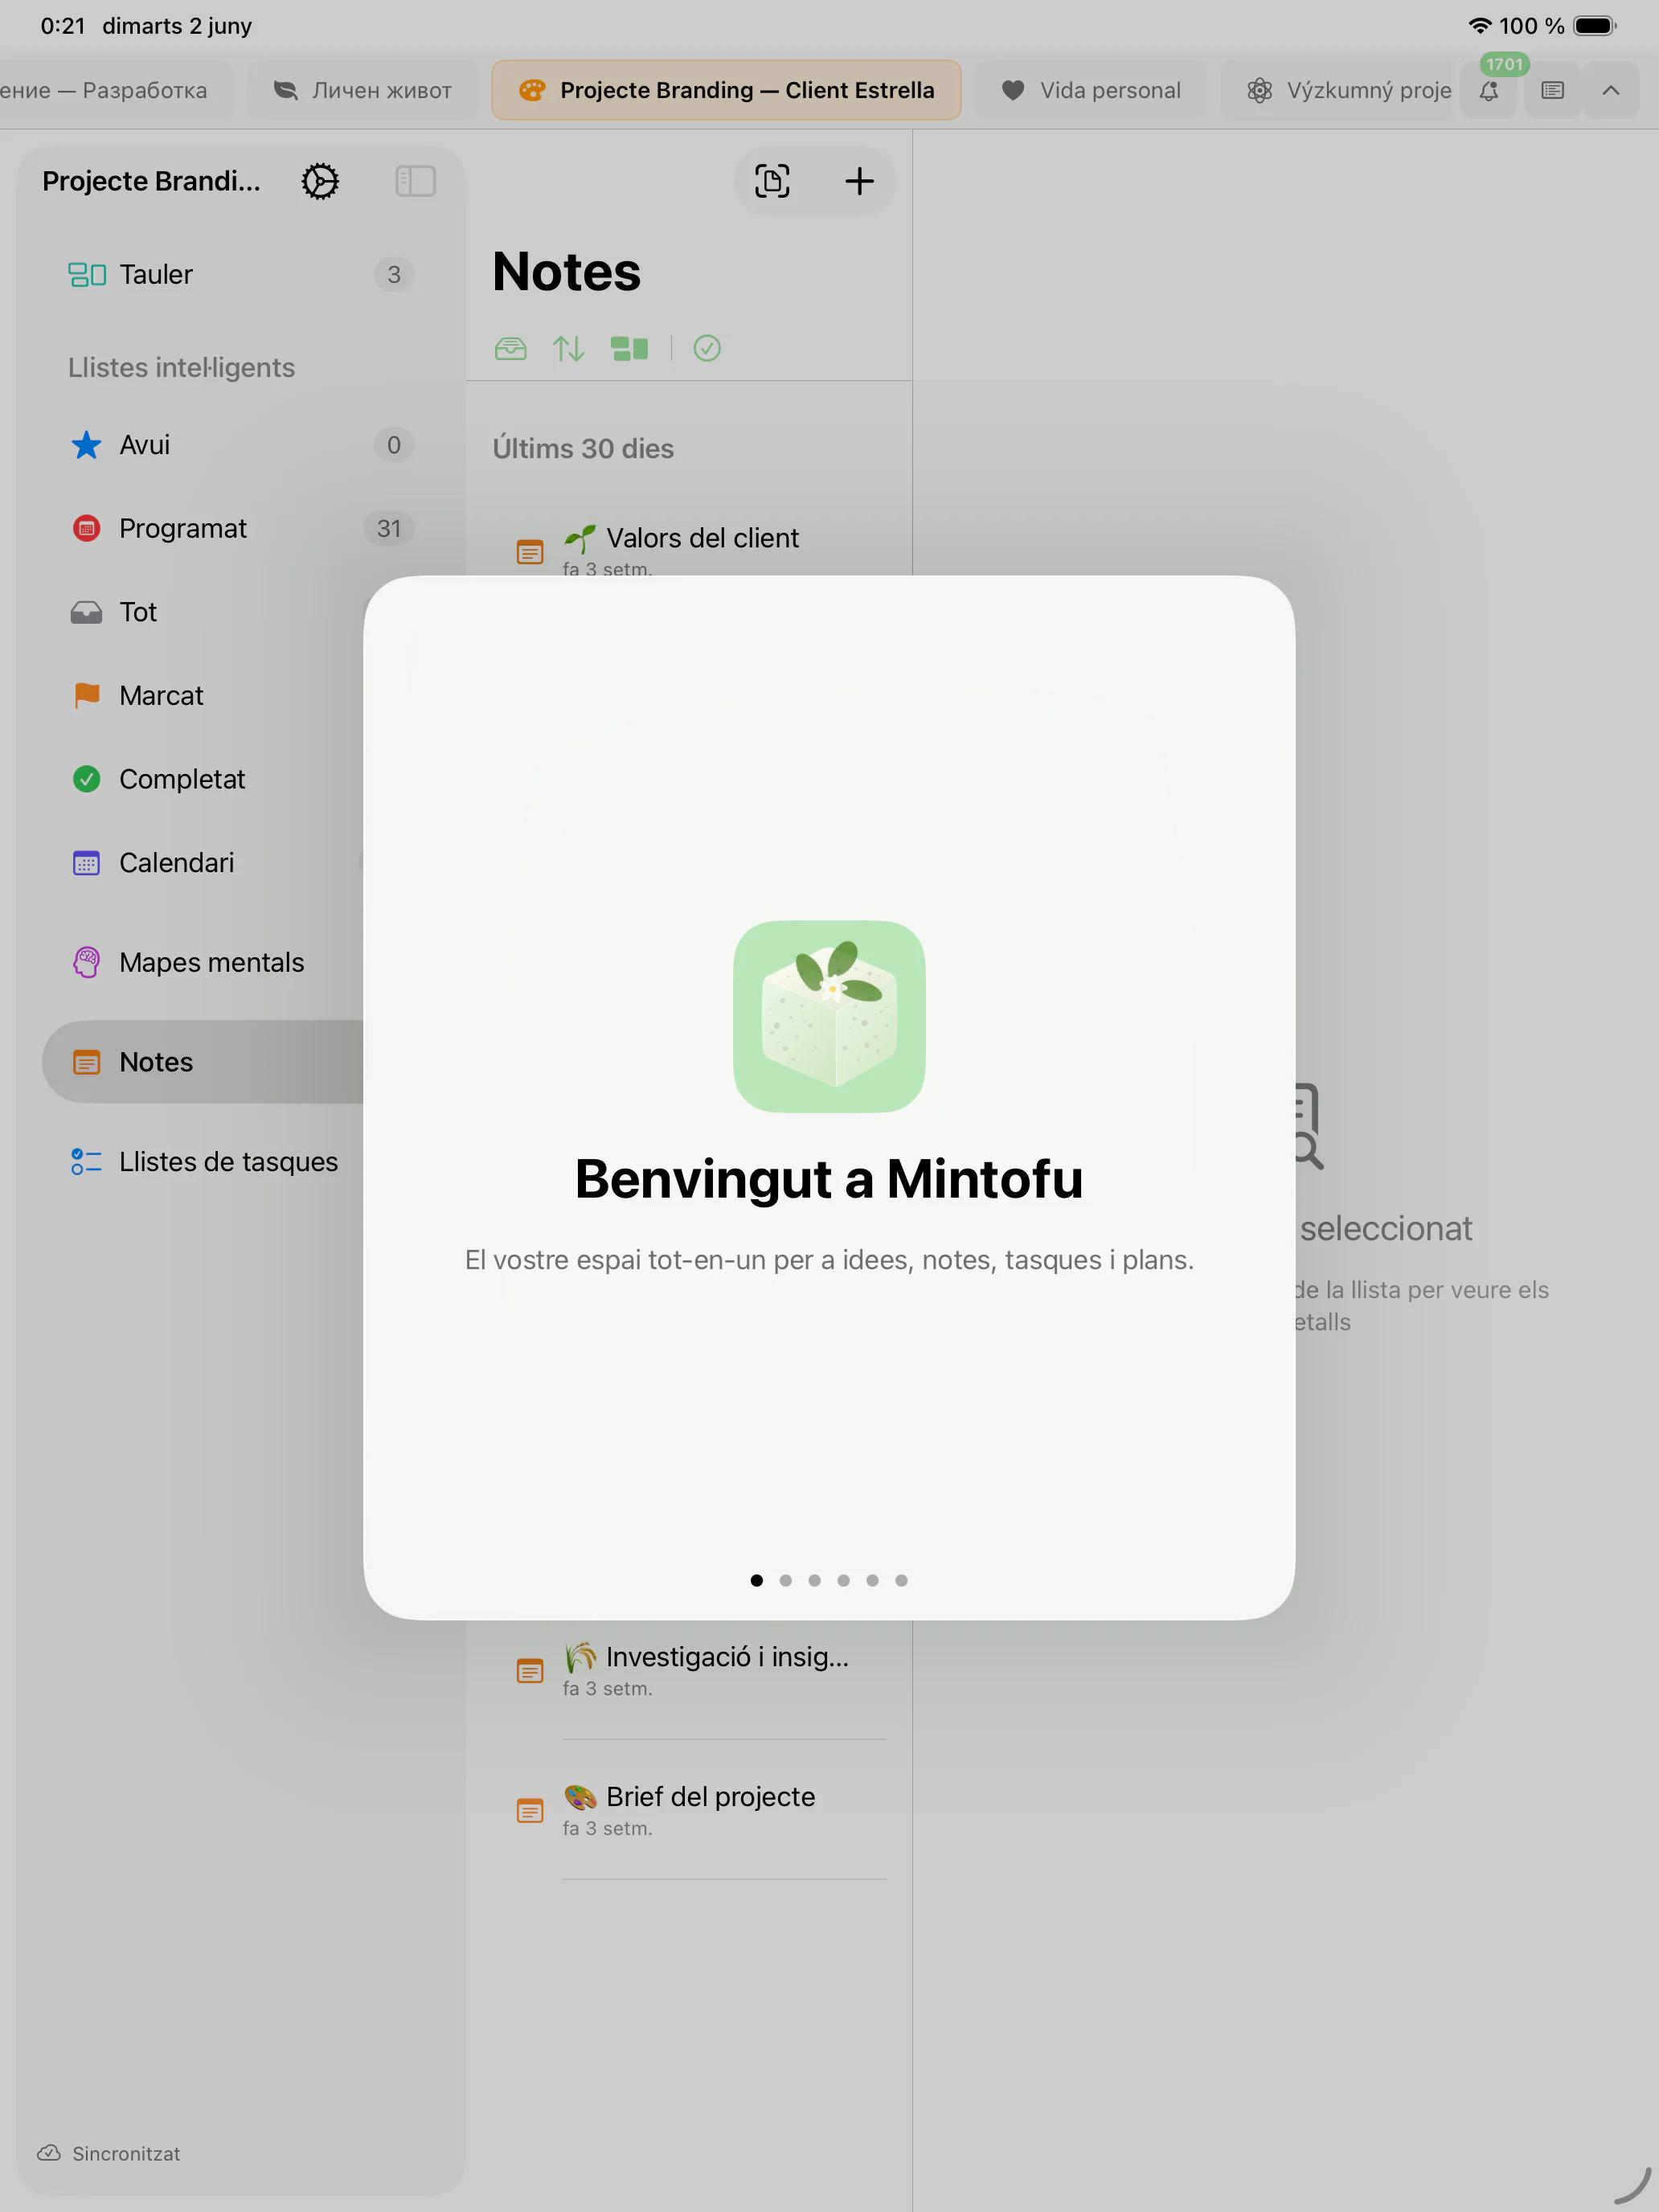The height and width of the screenshot is (2212, 1659).
Task: Open the archive tray filter icon
Action: 510,348
